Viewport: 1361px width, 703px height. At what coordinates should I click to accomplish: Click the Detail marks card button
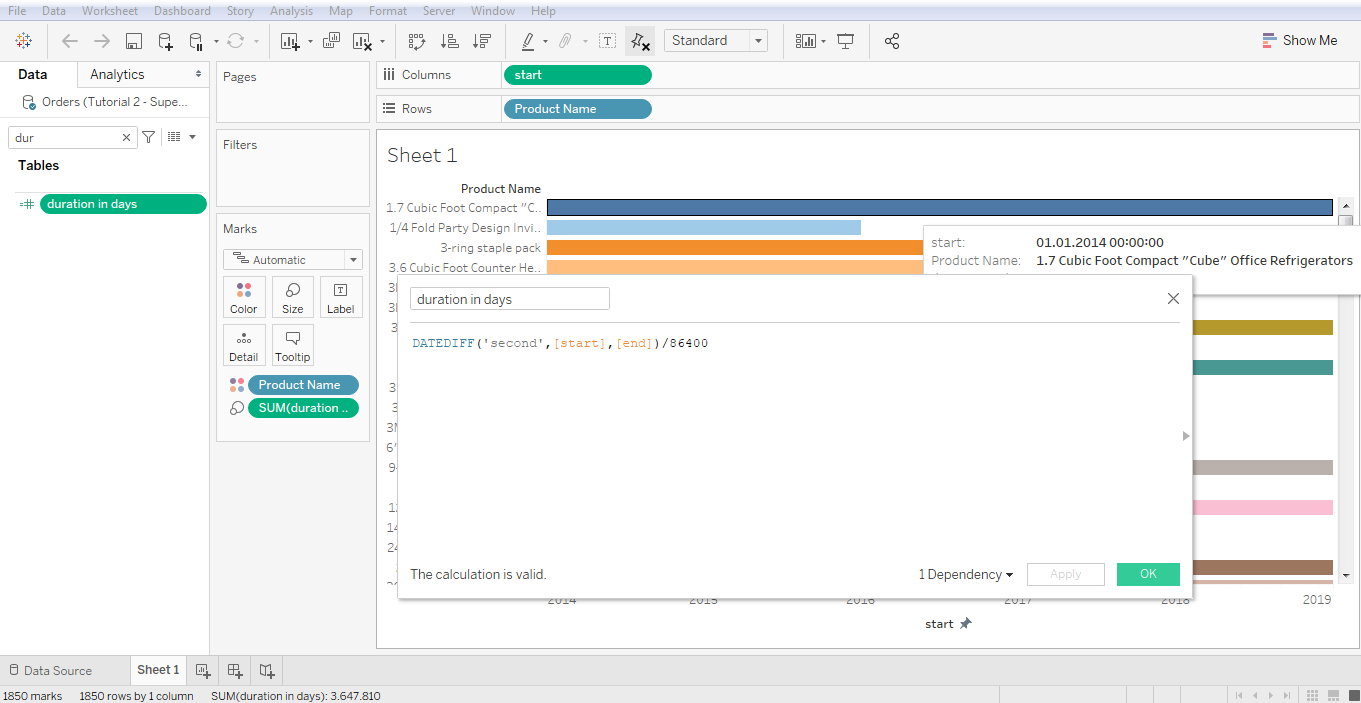[244, 345]
